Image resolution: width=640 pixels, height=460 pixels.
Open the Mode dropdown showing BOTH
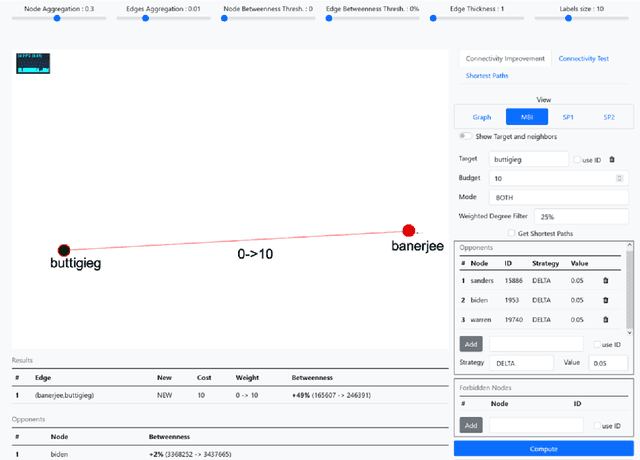coord(558,198)
